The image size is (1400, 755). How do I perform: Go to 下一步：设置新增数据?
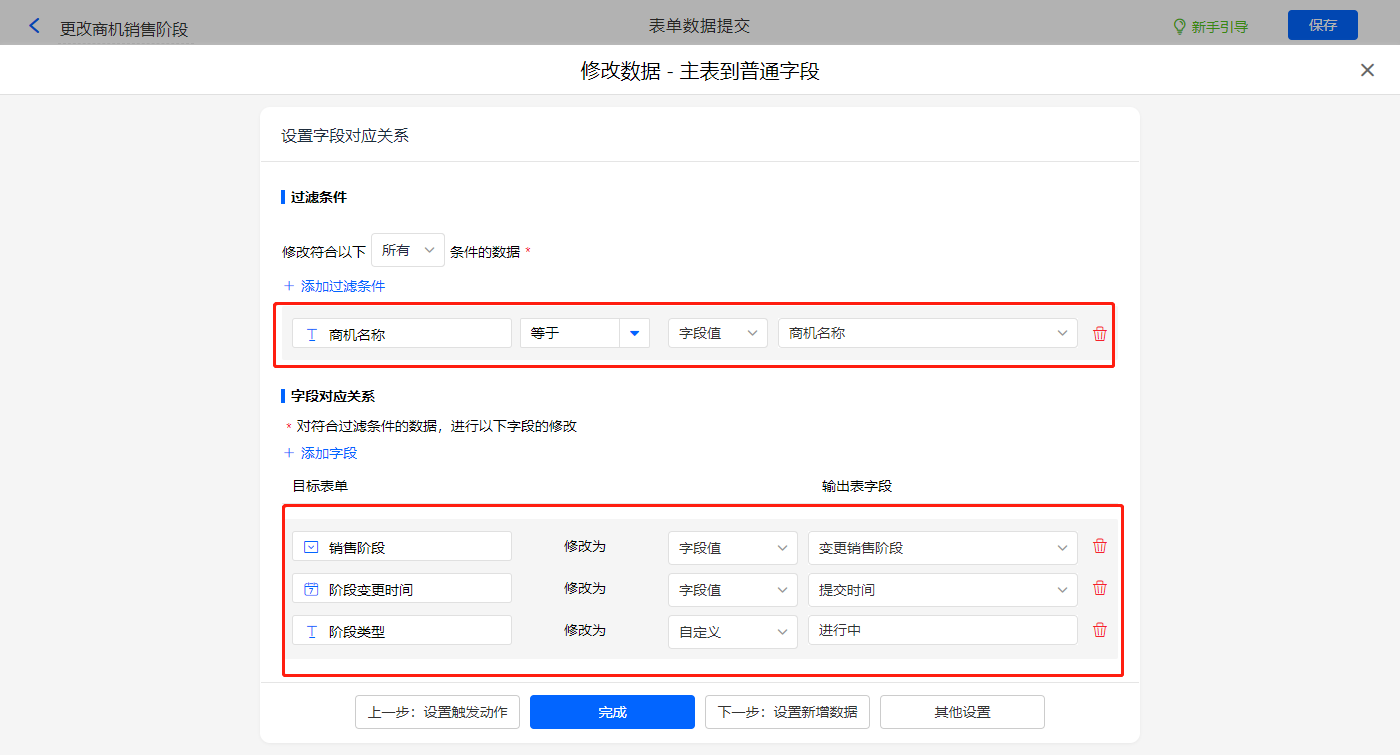click(x=787, y=712)
